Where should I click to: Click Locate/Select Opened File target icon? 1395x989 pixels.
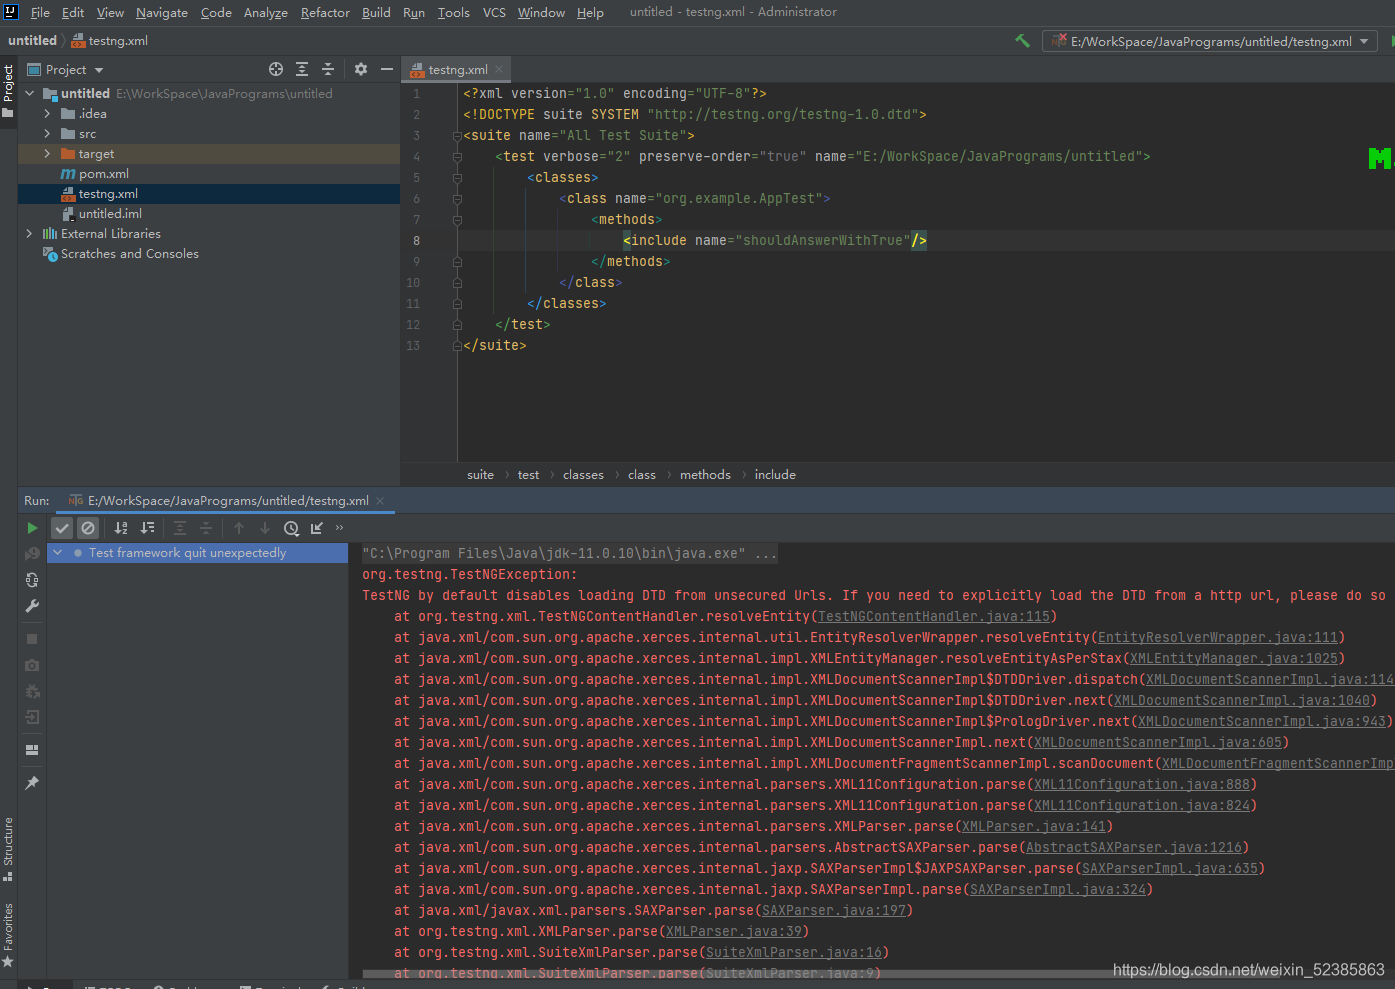point(276,69)
